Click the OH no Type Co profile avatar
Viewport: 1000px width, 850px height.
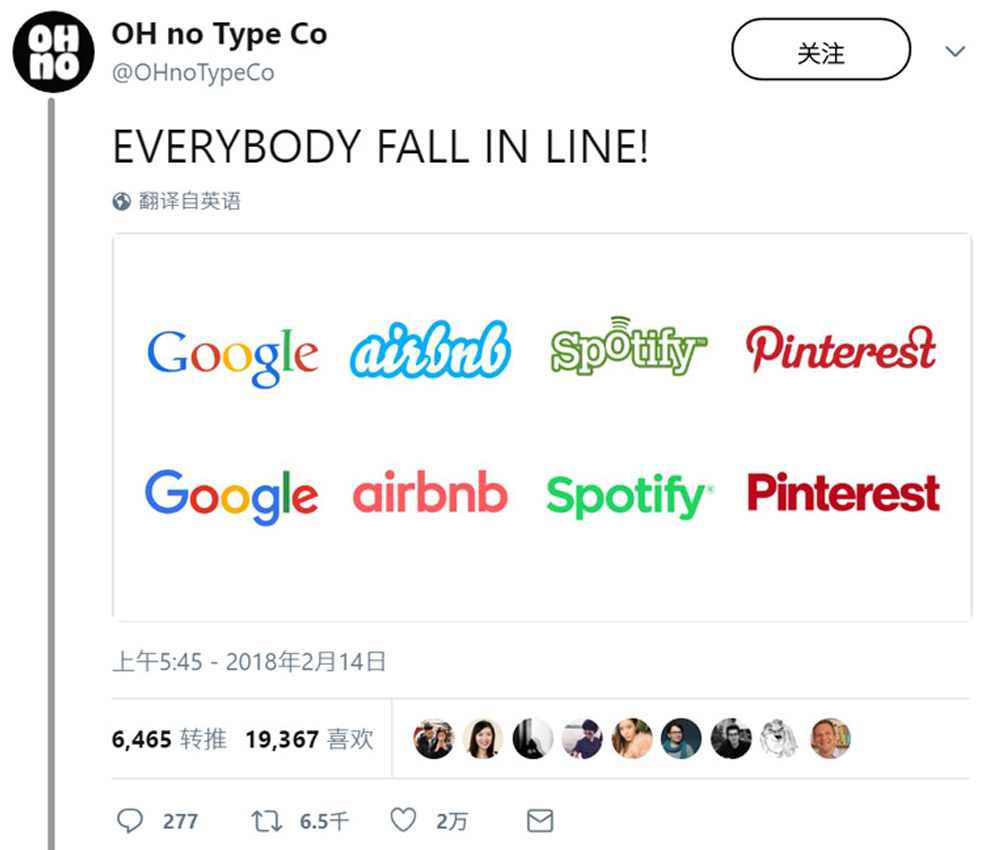[53, 52]
